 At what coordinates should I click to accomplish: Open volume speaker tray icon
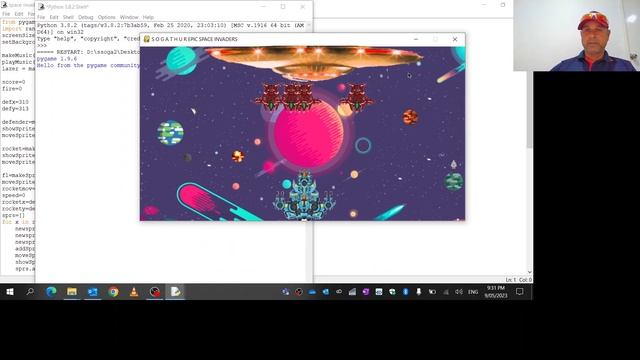459,292
